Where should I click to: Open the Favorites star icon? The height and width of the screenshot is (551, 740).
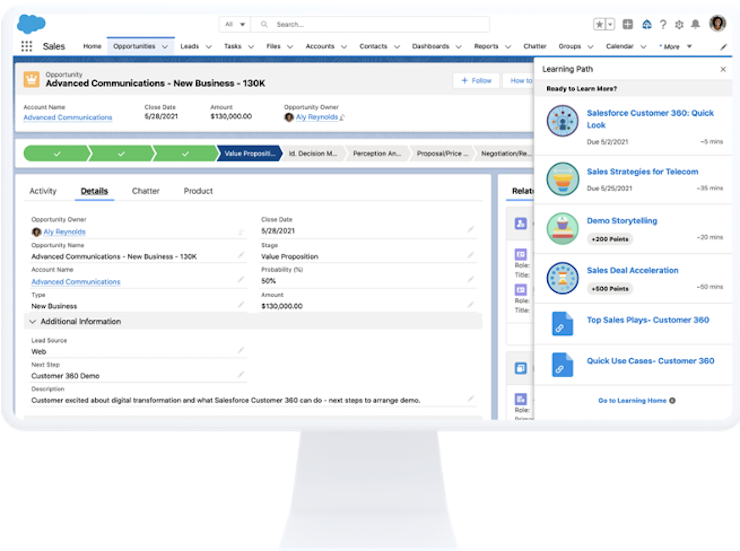coord(599,25)
